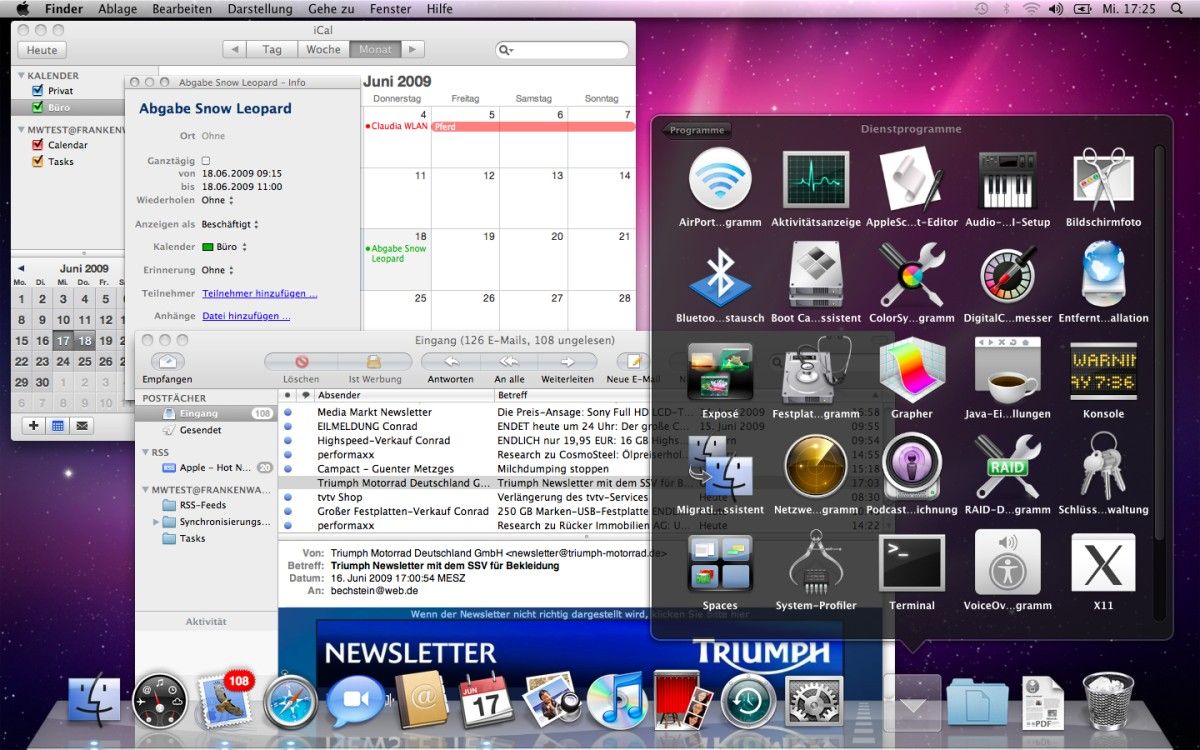
Task: Toggle the Privat calendar checkbox
Action: click(x=38, y=91)
